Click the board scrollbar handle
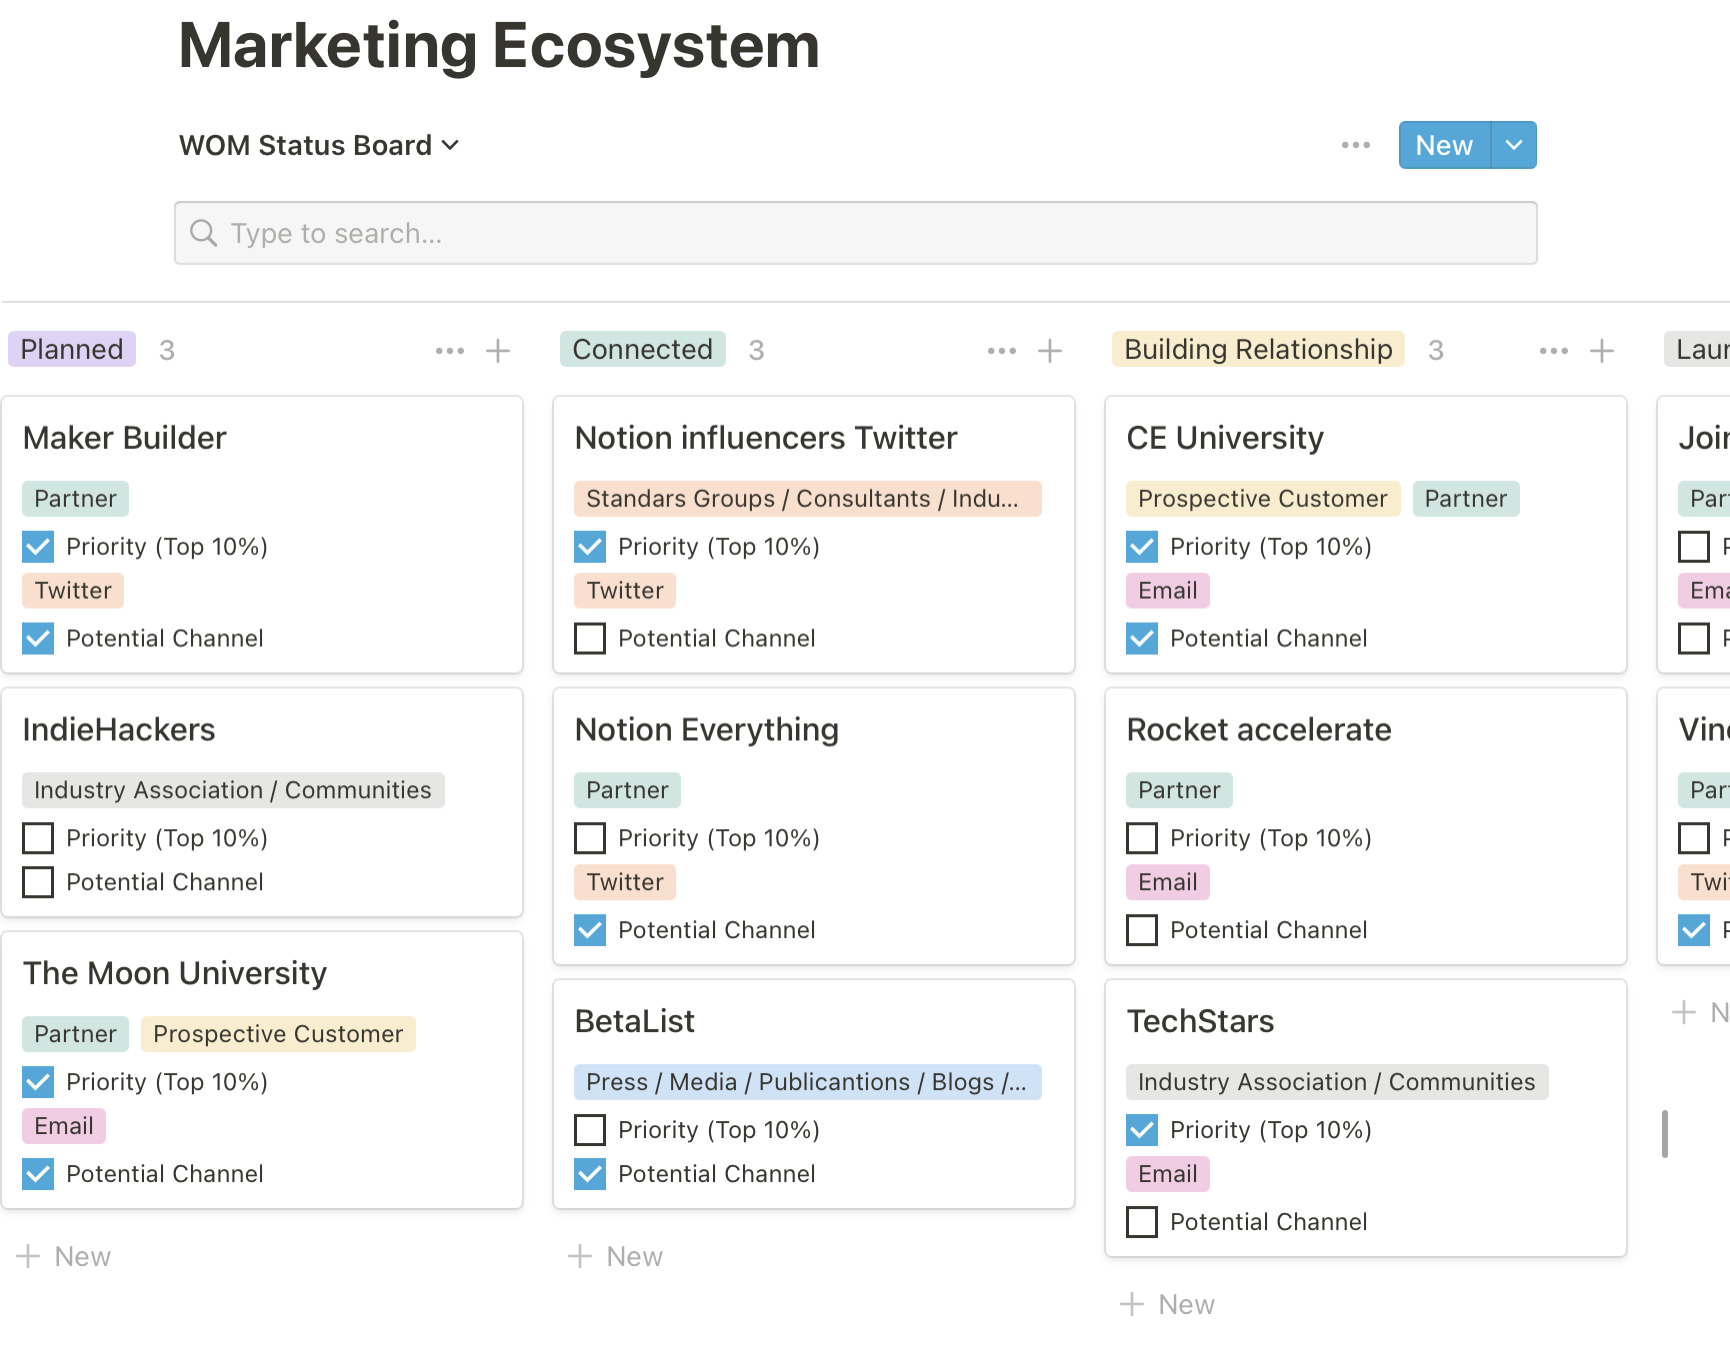Screen dimensions: 1730x1349 pyautogui.click(x=1665, y=1134)
